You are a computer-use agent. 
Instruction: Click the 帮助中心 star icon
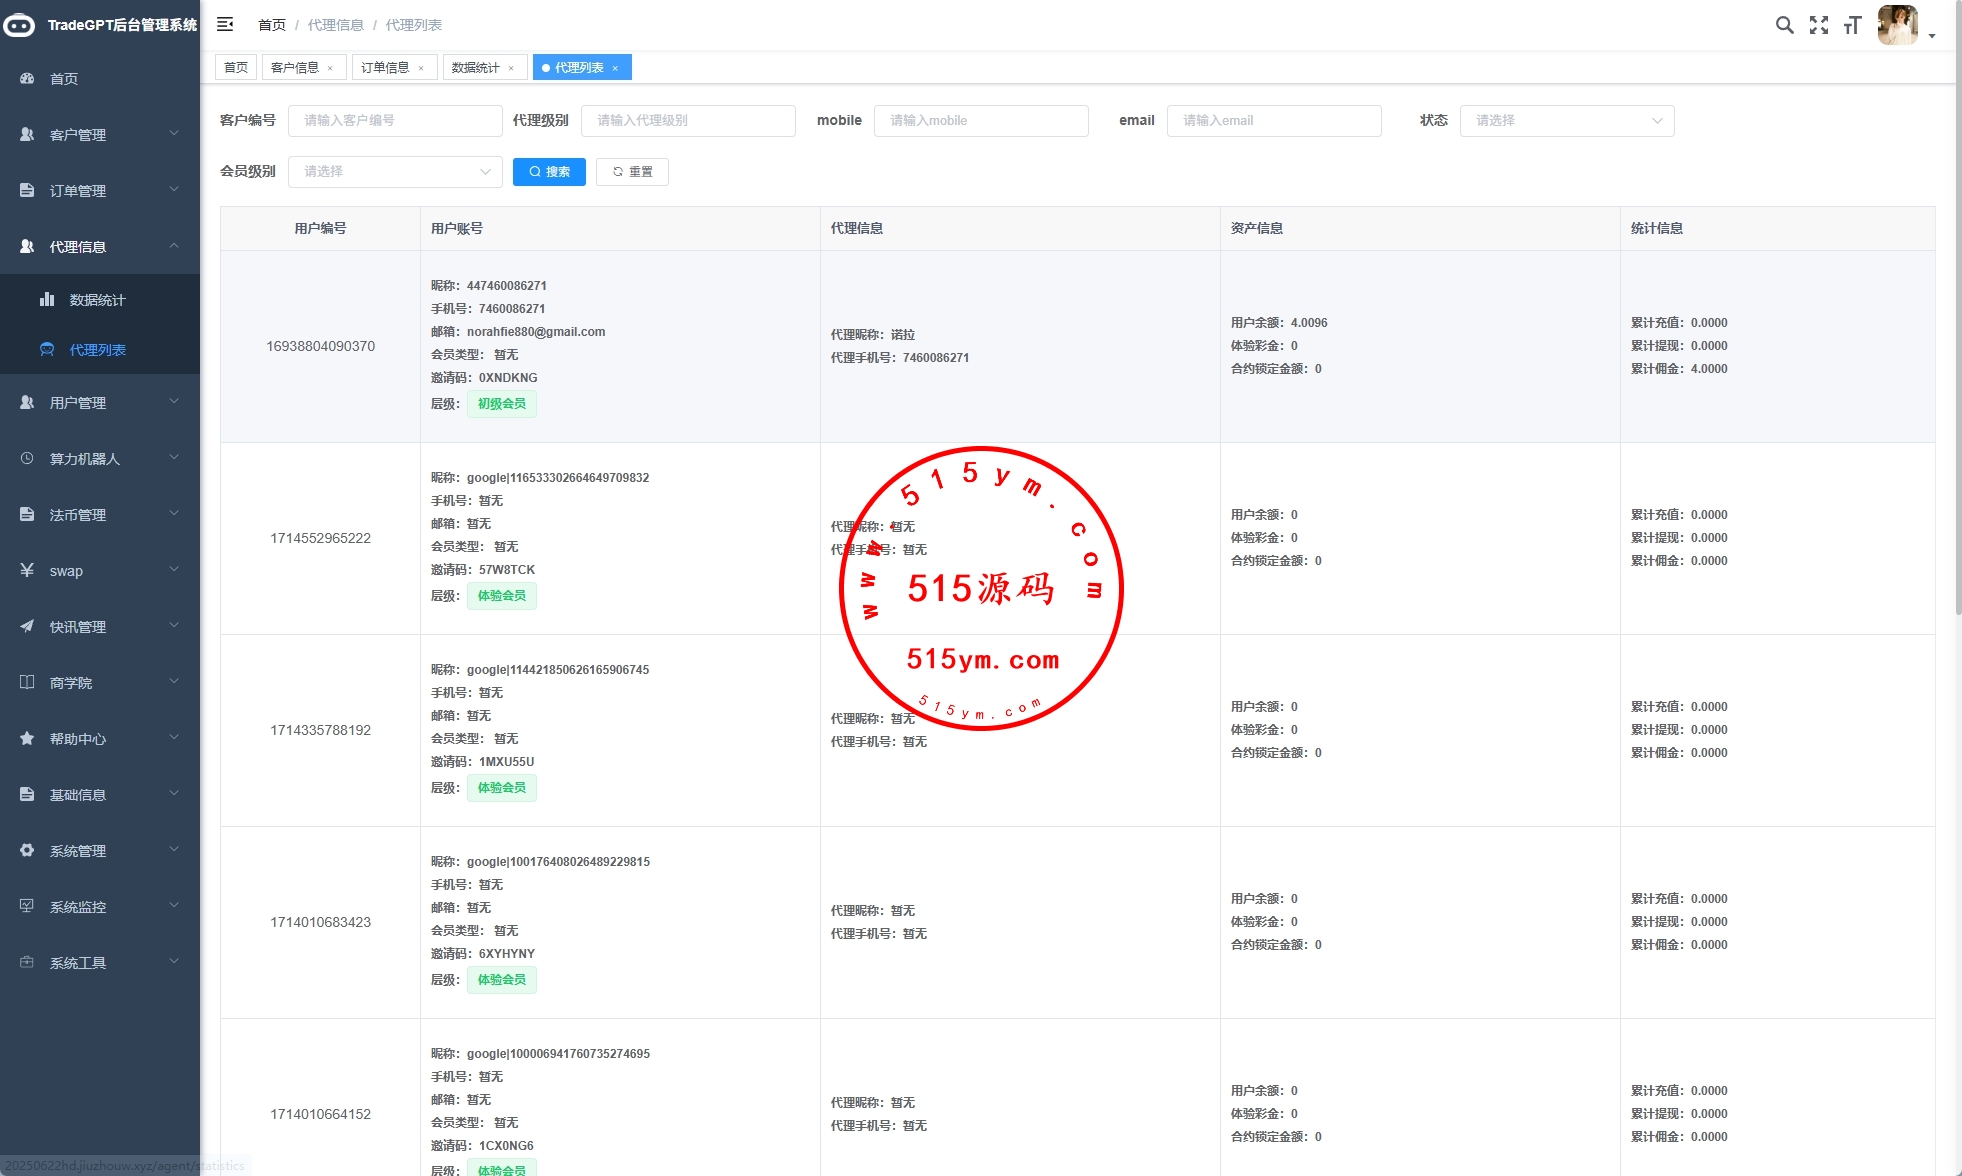(x=27, y=738)
